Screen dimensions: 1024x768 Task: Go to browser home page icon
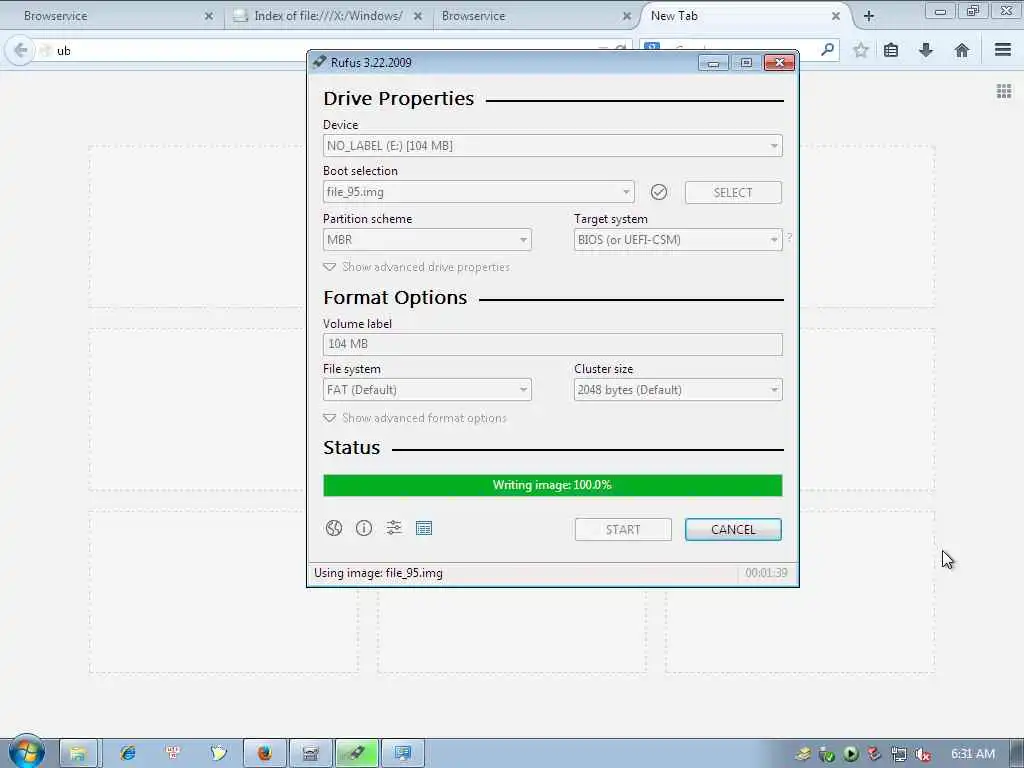(961, 50)
